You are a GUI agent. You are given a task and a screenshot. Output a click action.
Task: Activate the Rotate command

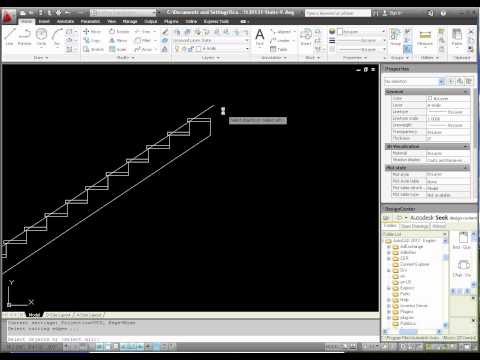[x=119, y=31]
